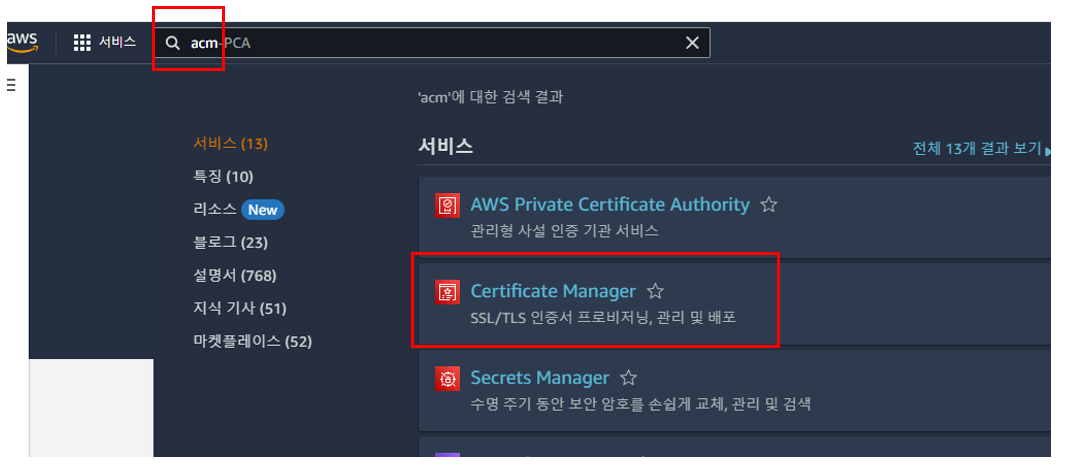Screen dimensions: 1073x476
Task: Select the 마켓플레이스 (52) filter
Action: tap(253, 341)
